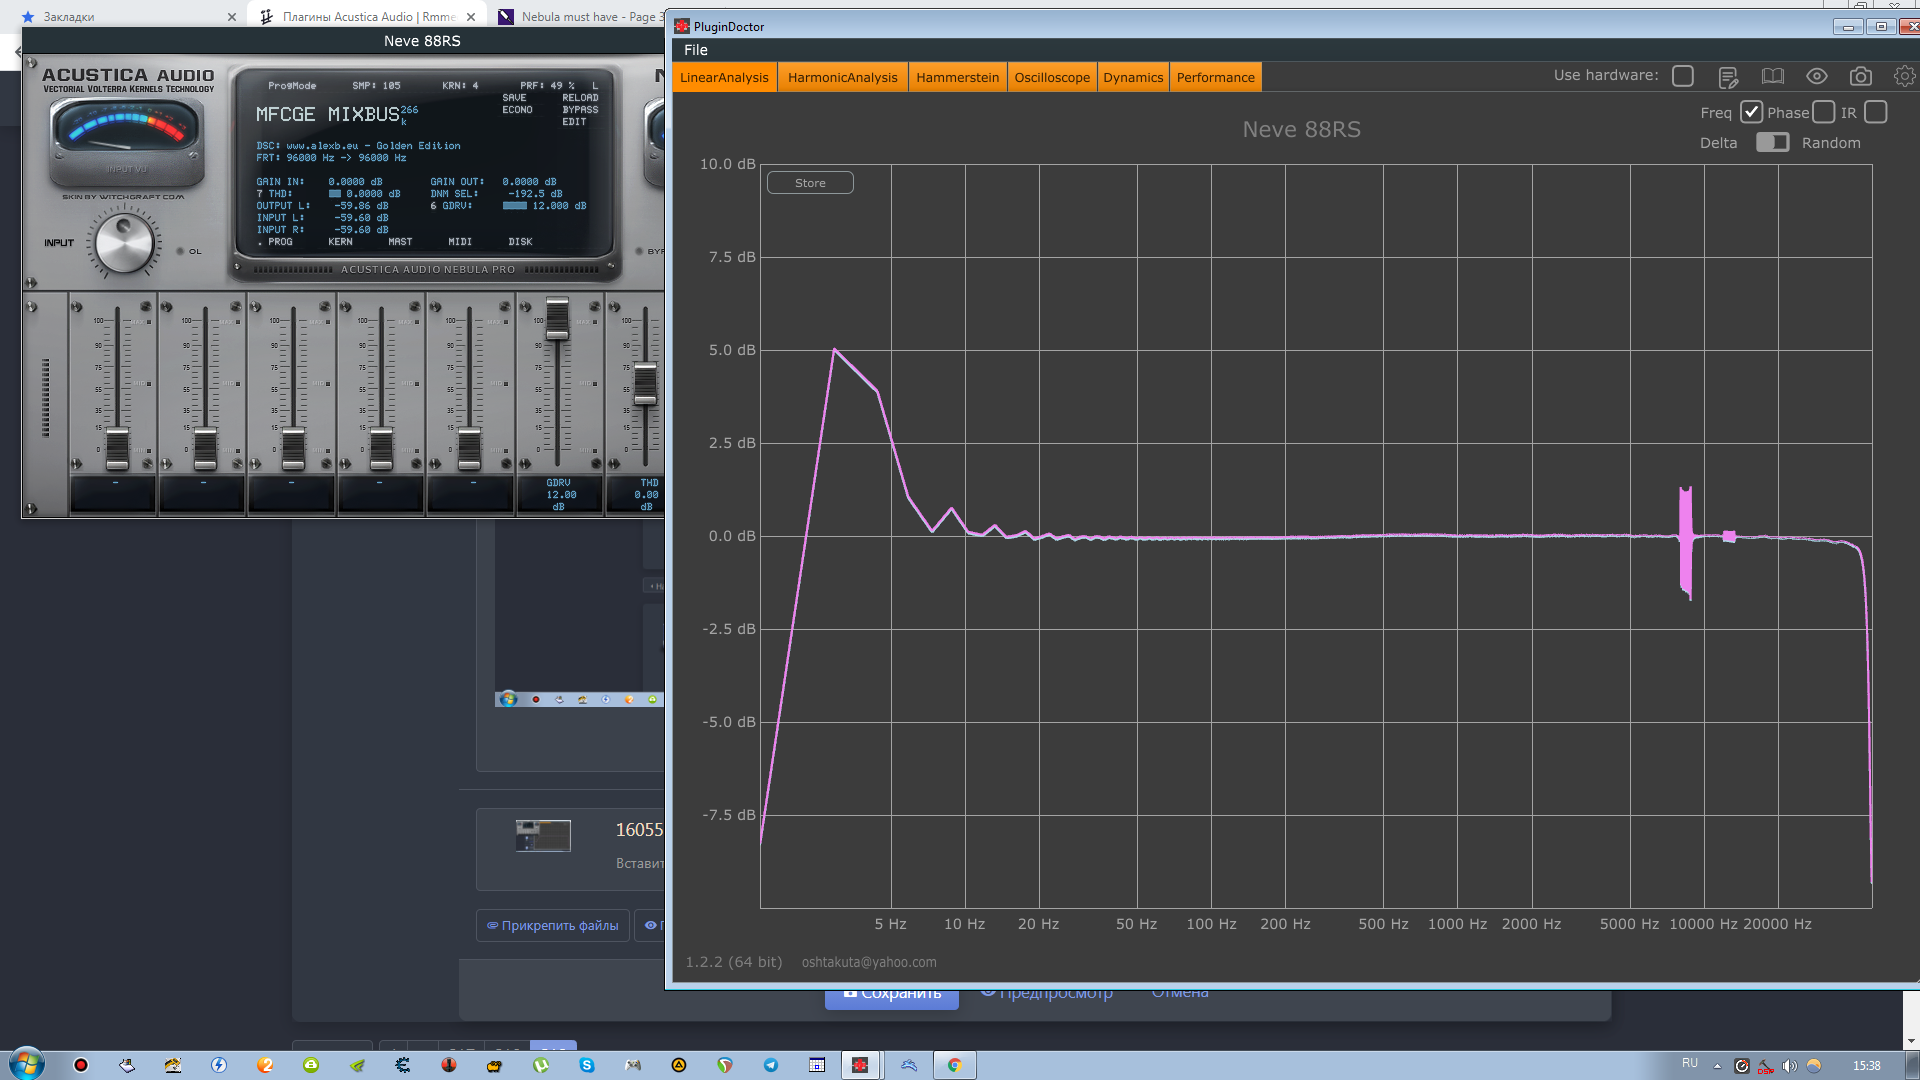Select the Закладки browser tab

(128, 17)
